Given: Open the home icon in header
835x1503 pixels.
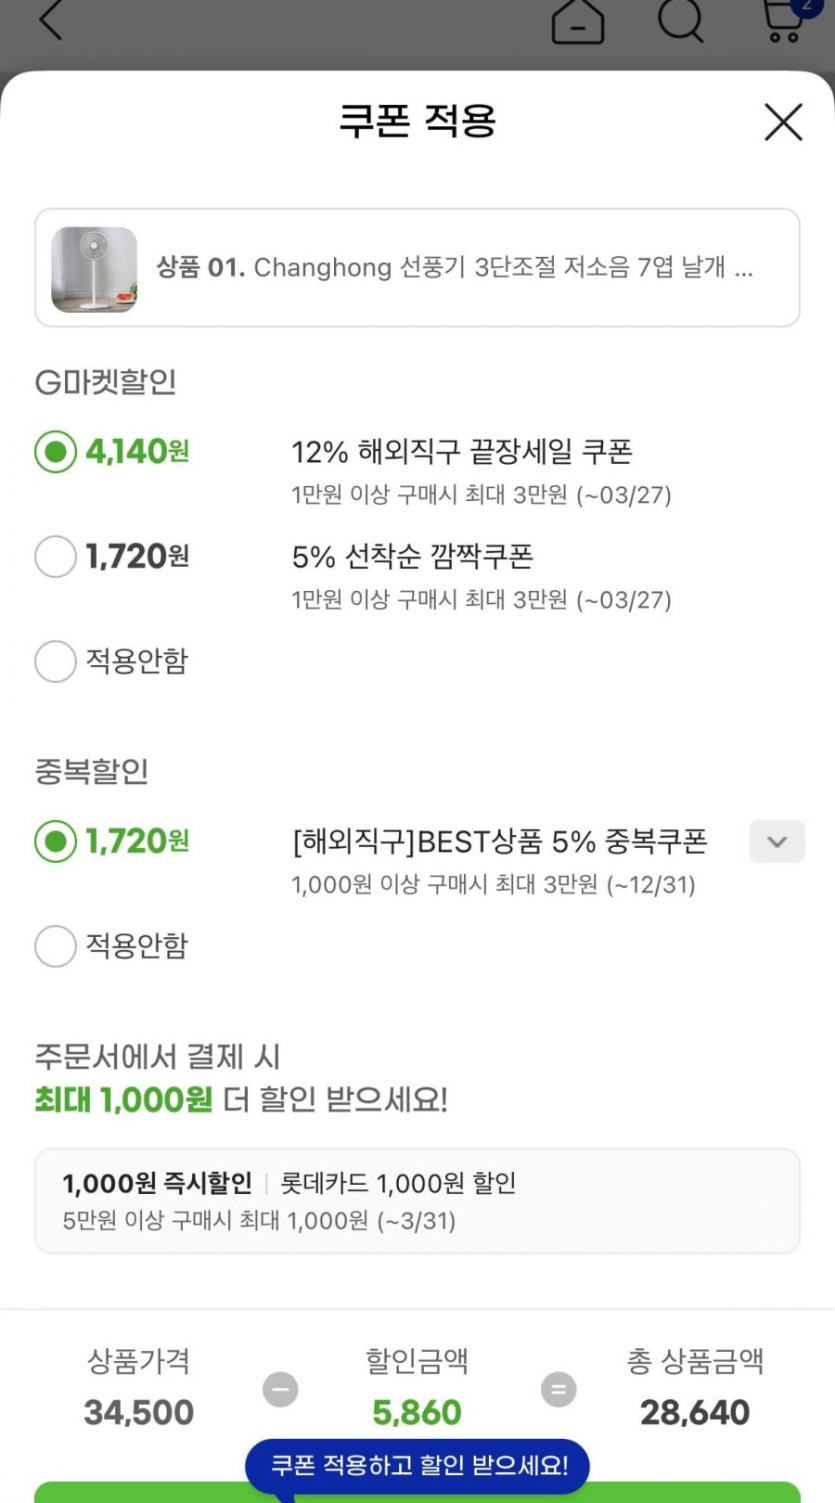Looking at the screenshot, I should point(578,20).
